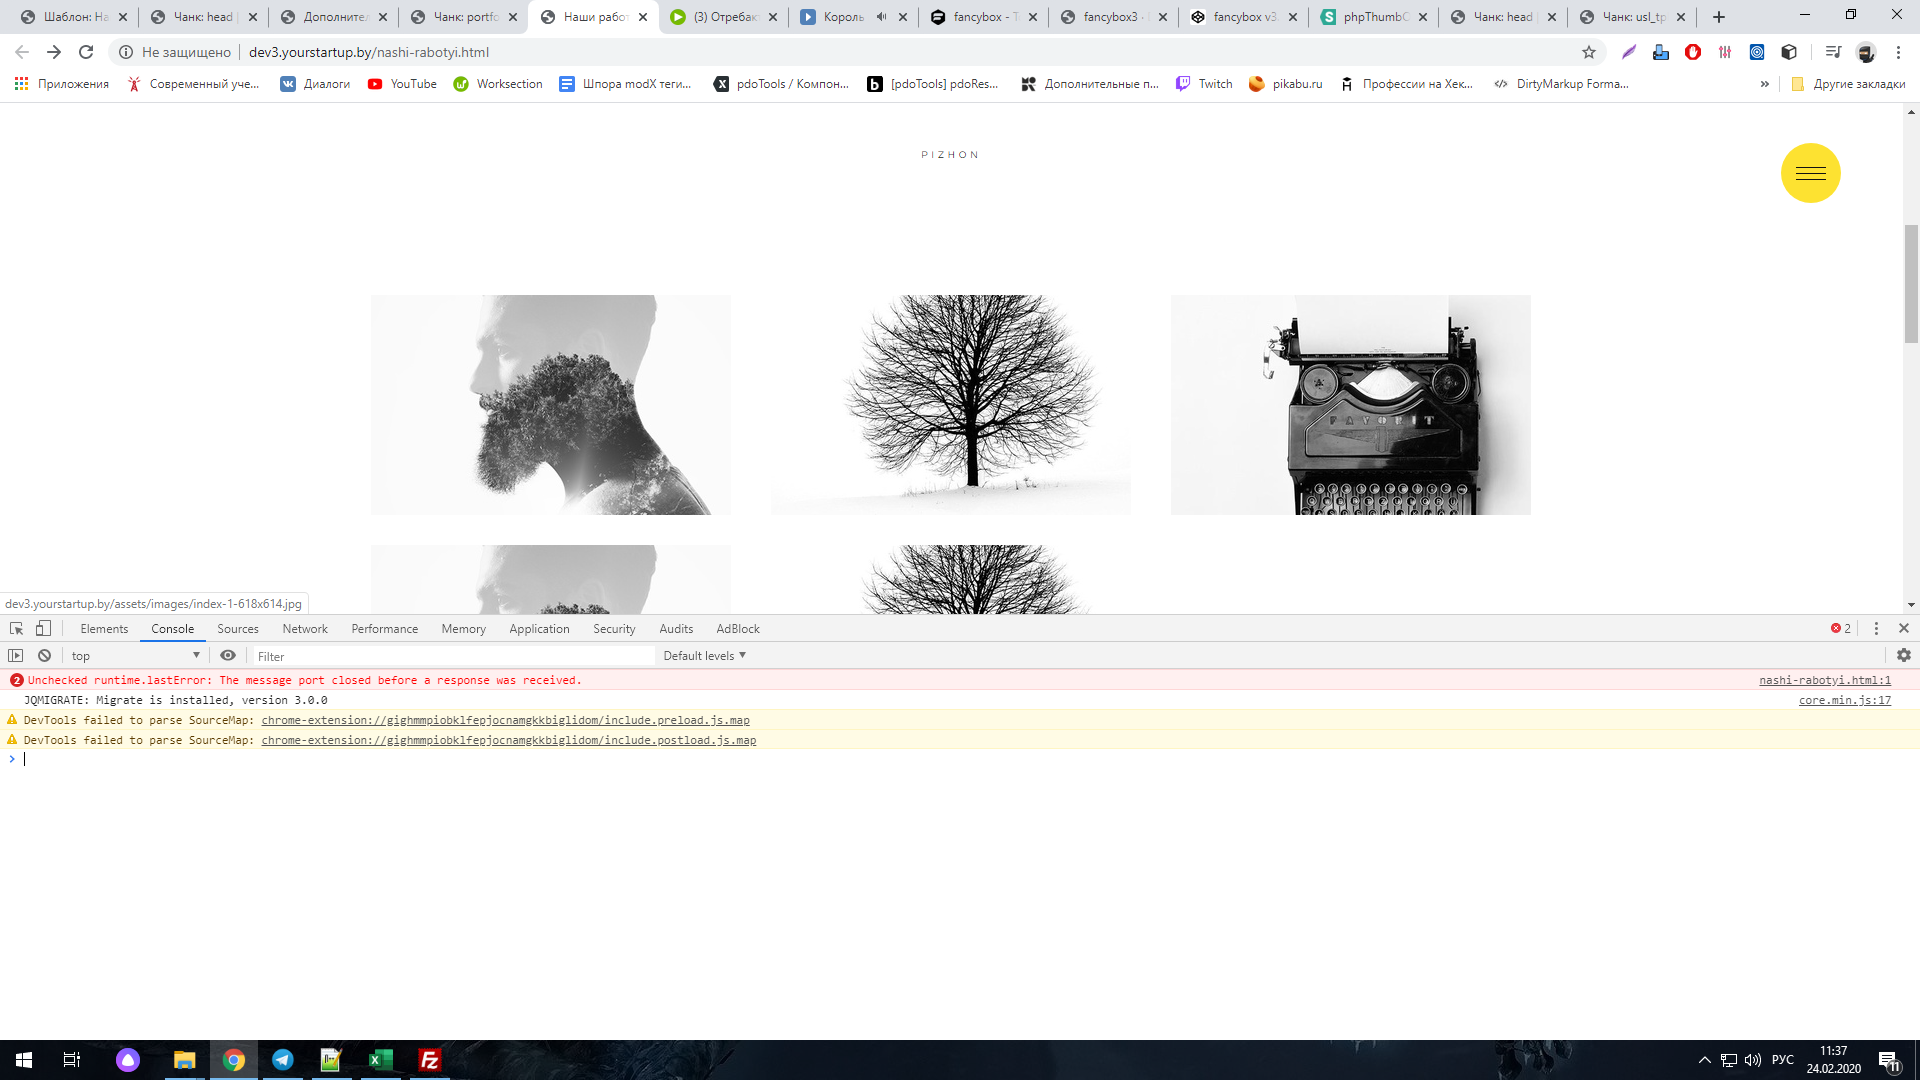View site info for Не защищено
1920x1080 pixels.
[175, 52]
